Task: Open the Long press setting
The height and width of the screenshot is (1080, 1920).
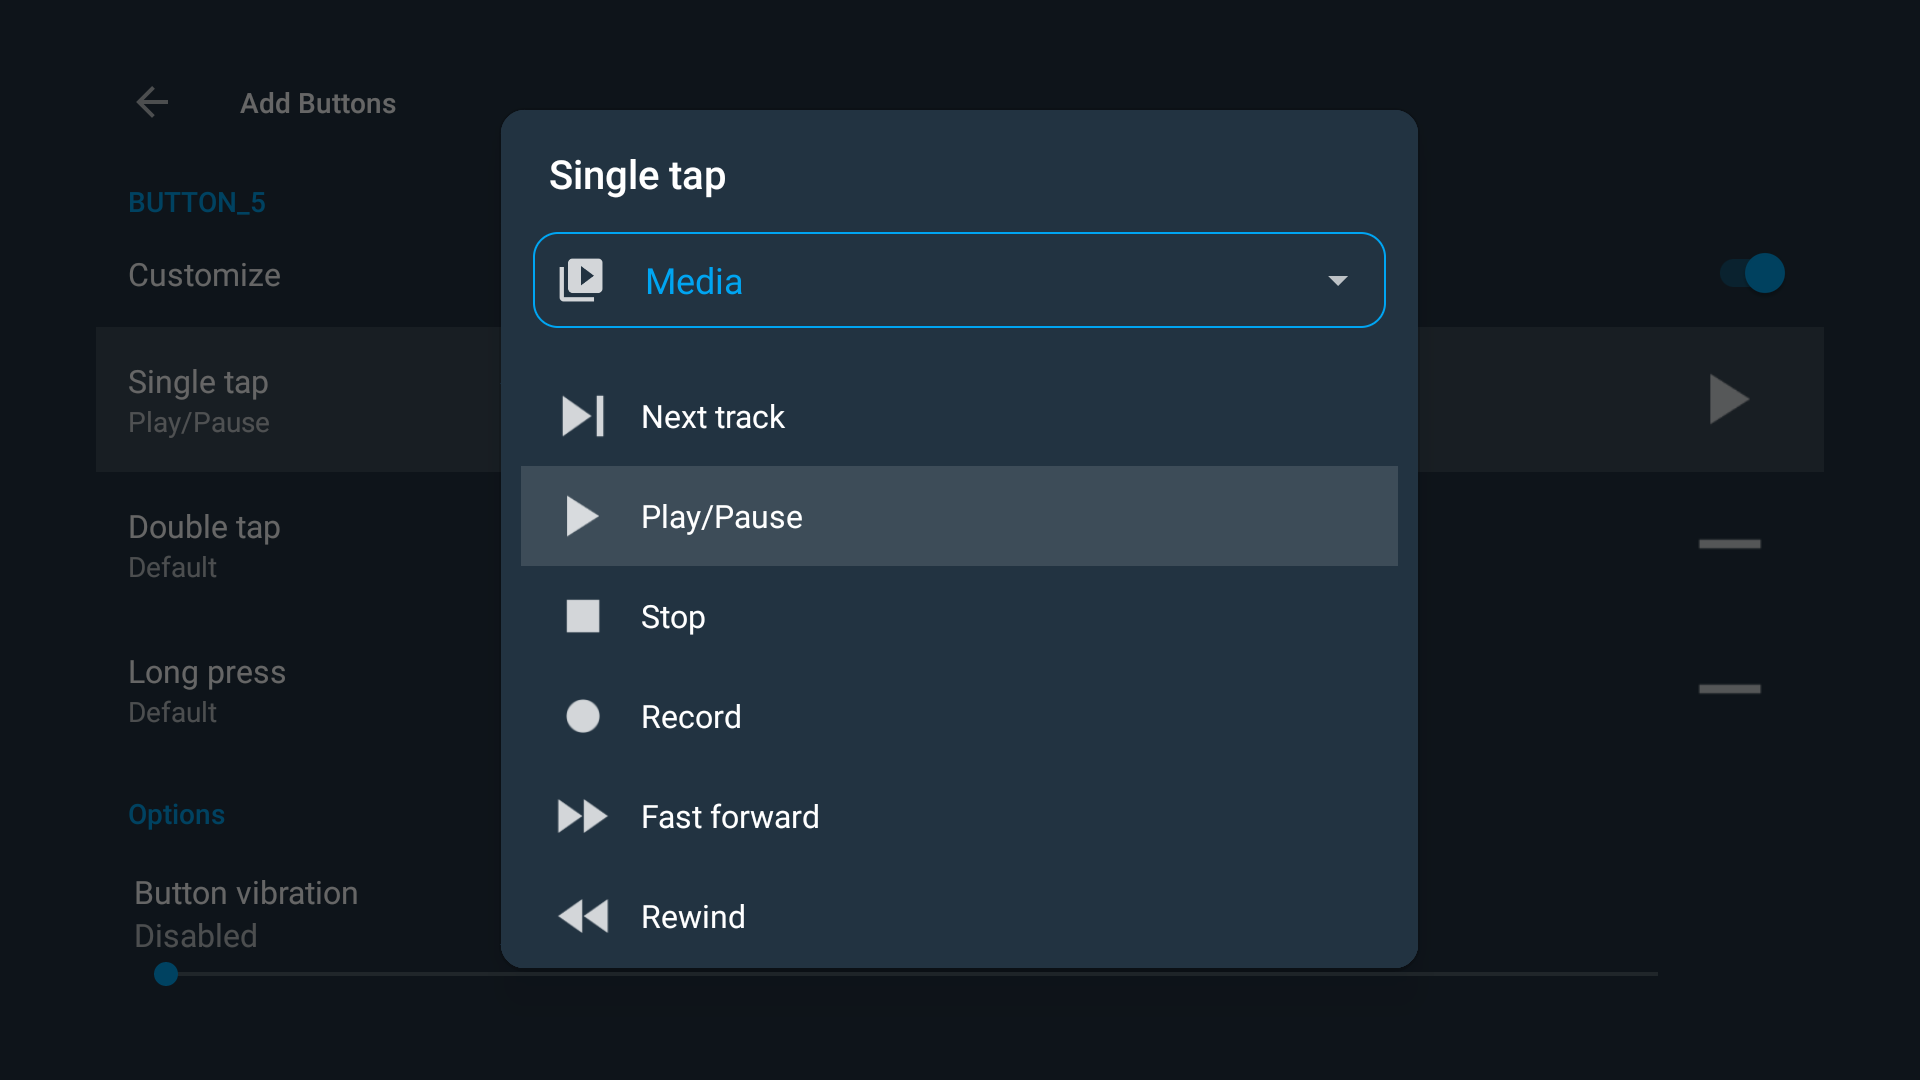Action: tap(207, 691)
